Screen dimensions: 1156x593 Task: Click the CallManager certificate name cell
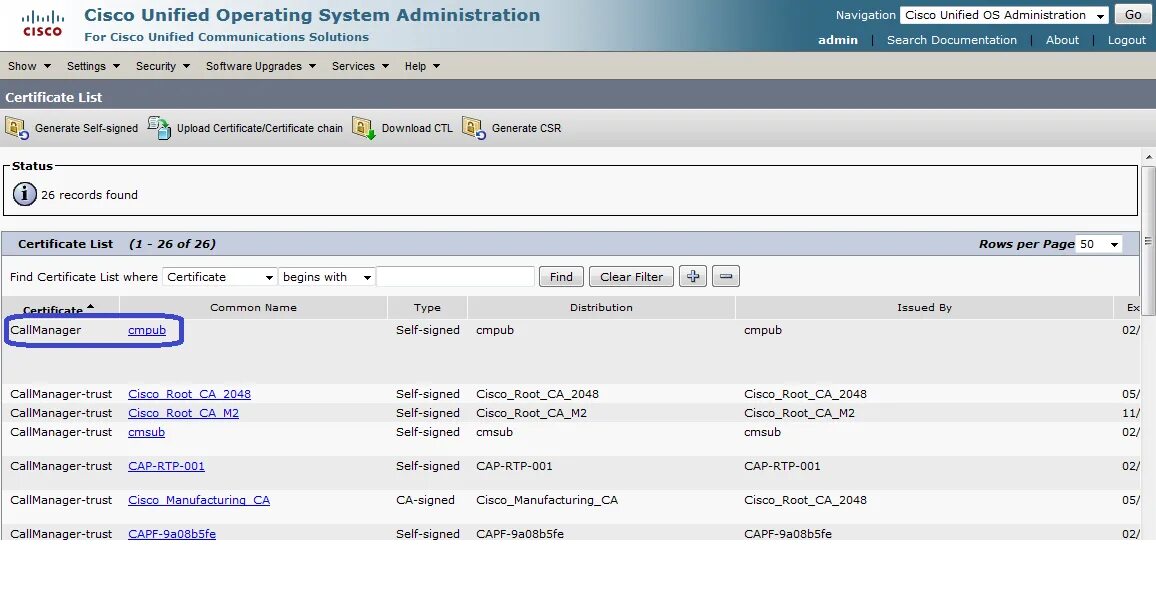pyautogui.click(x=46, y=330)
